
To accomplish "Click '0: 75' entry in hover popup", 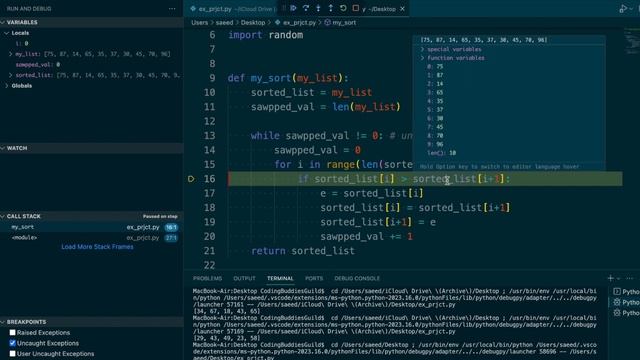I will [435, 66].
